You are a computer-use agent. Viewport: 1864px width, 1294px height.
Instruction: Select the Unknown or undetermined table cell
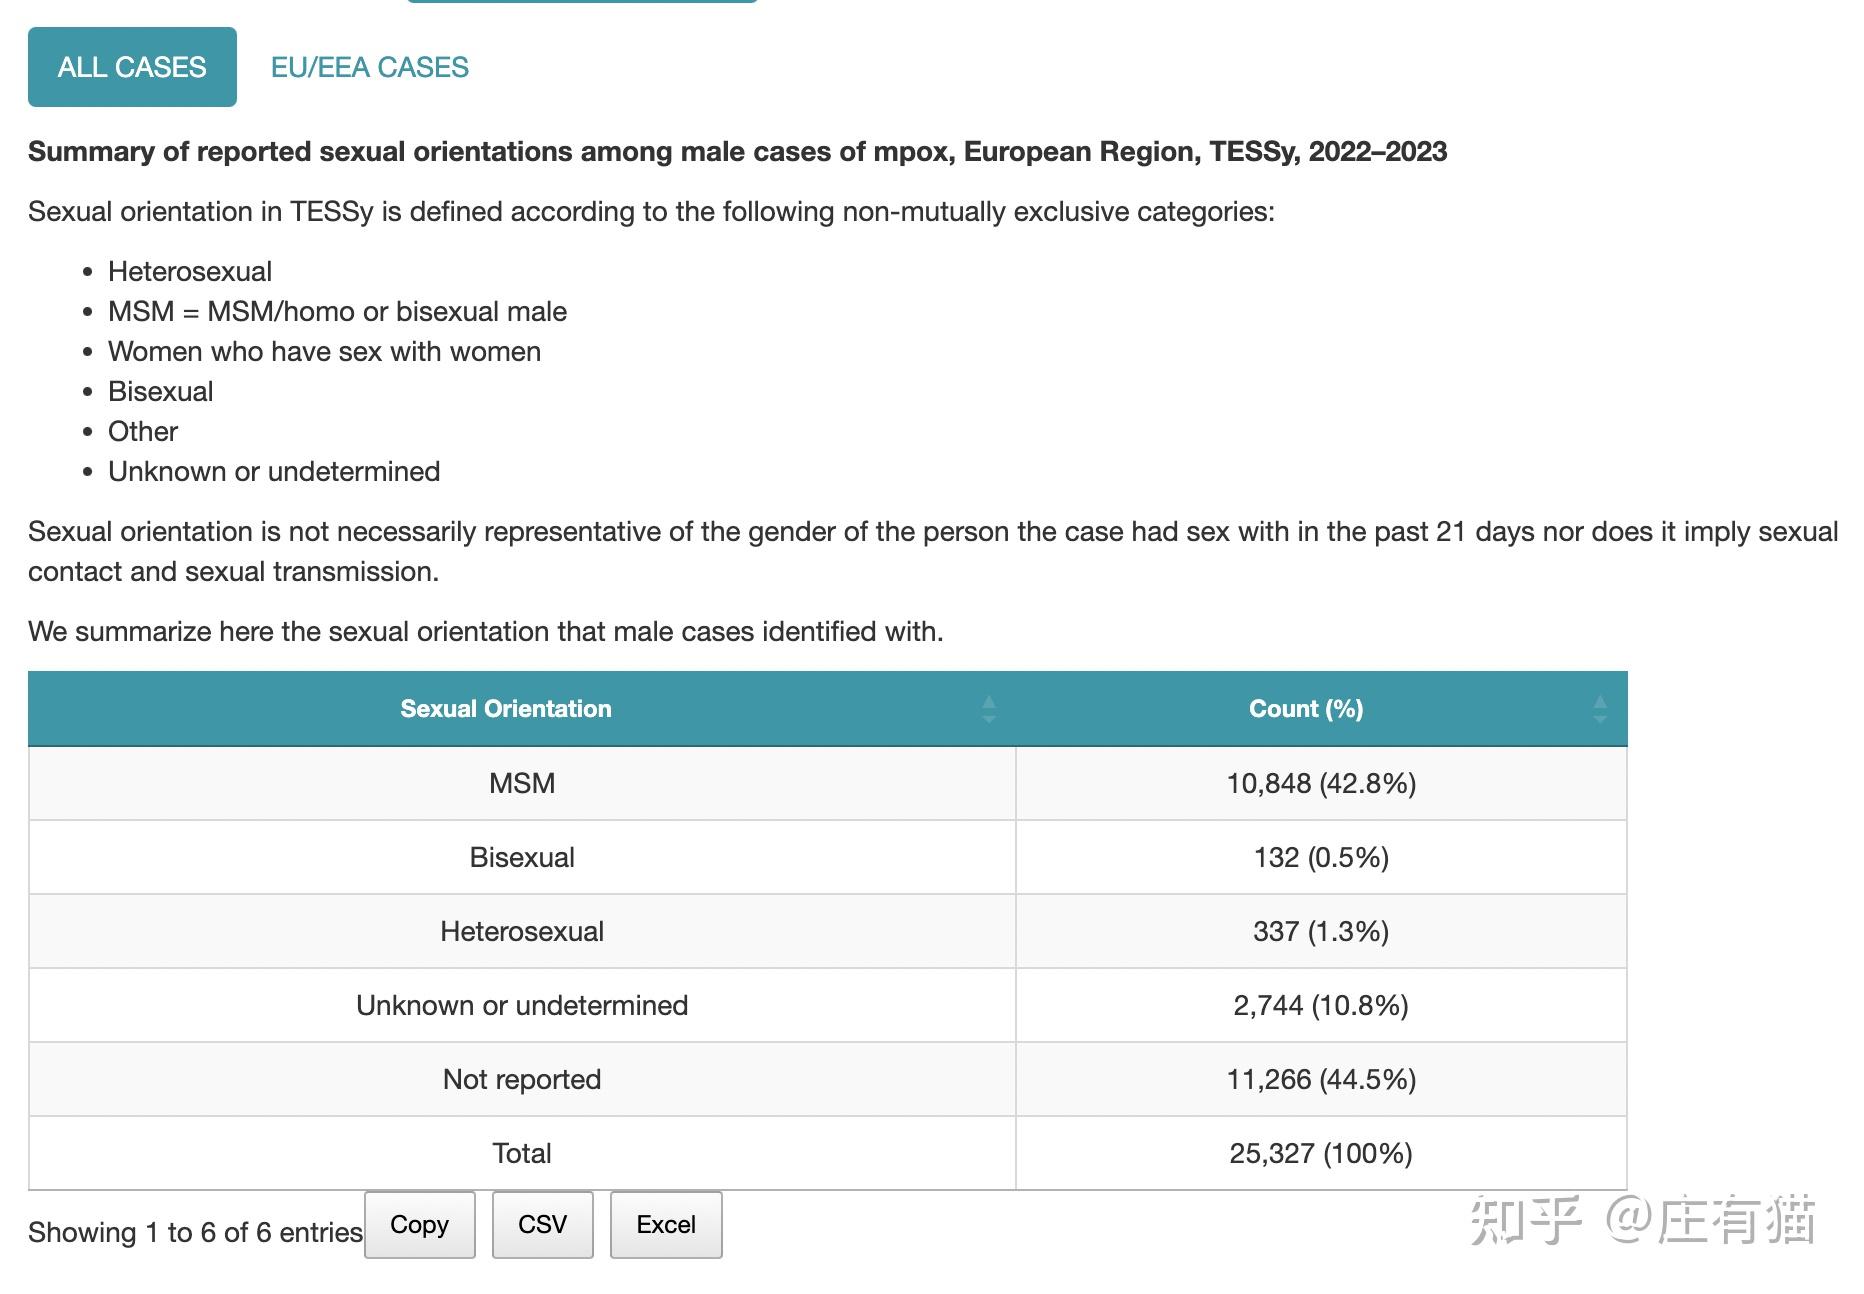click(x=522, y=1005)
